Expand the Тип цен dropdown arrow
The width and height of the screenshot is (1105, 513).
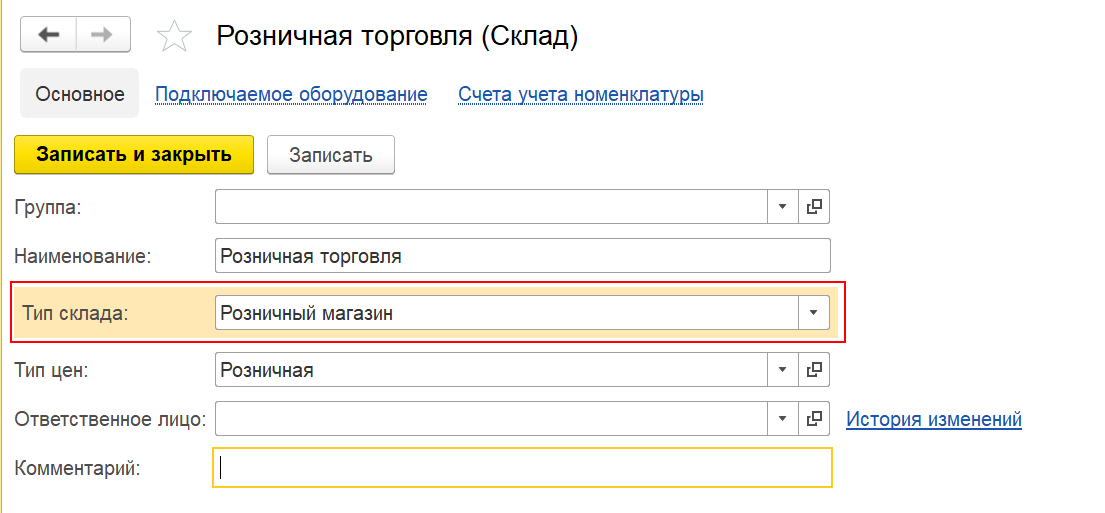coord(782,369)
